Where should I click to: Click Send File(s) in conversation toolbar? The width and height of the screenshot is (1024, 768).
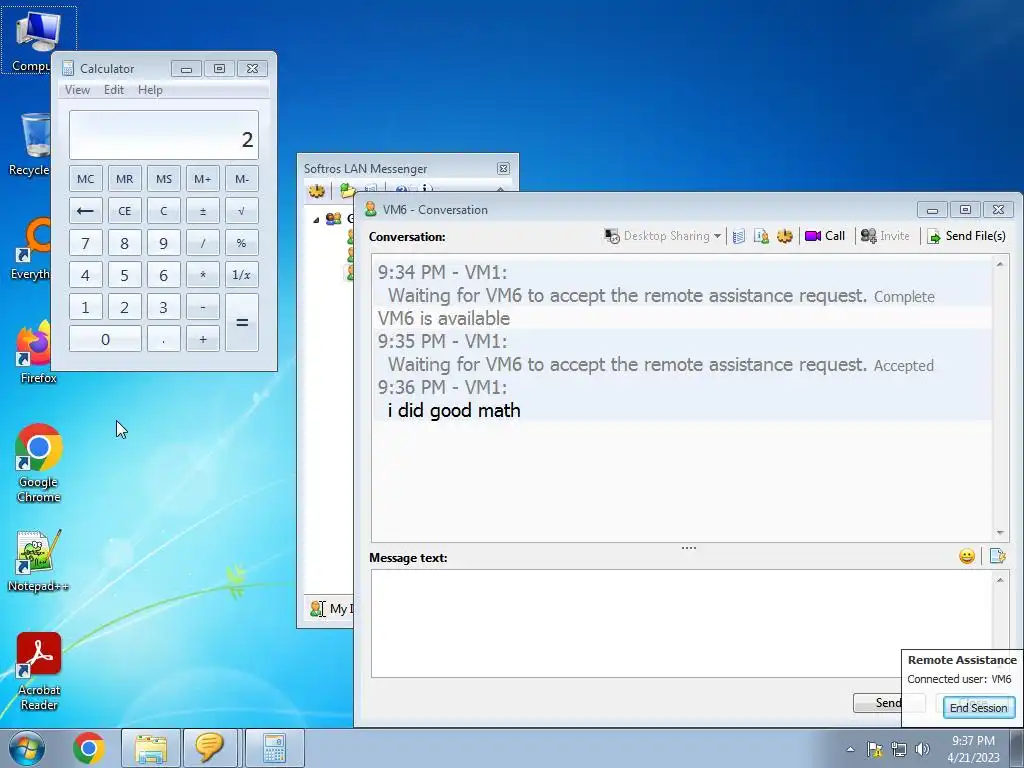[x=967, y=236]
